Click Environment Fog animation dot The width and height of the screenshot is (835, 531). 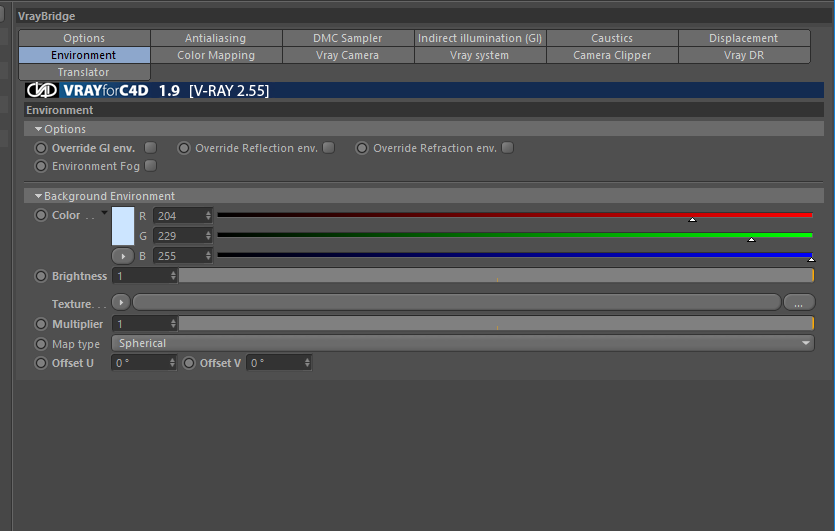point(41,166)
